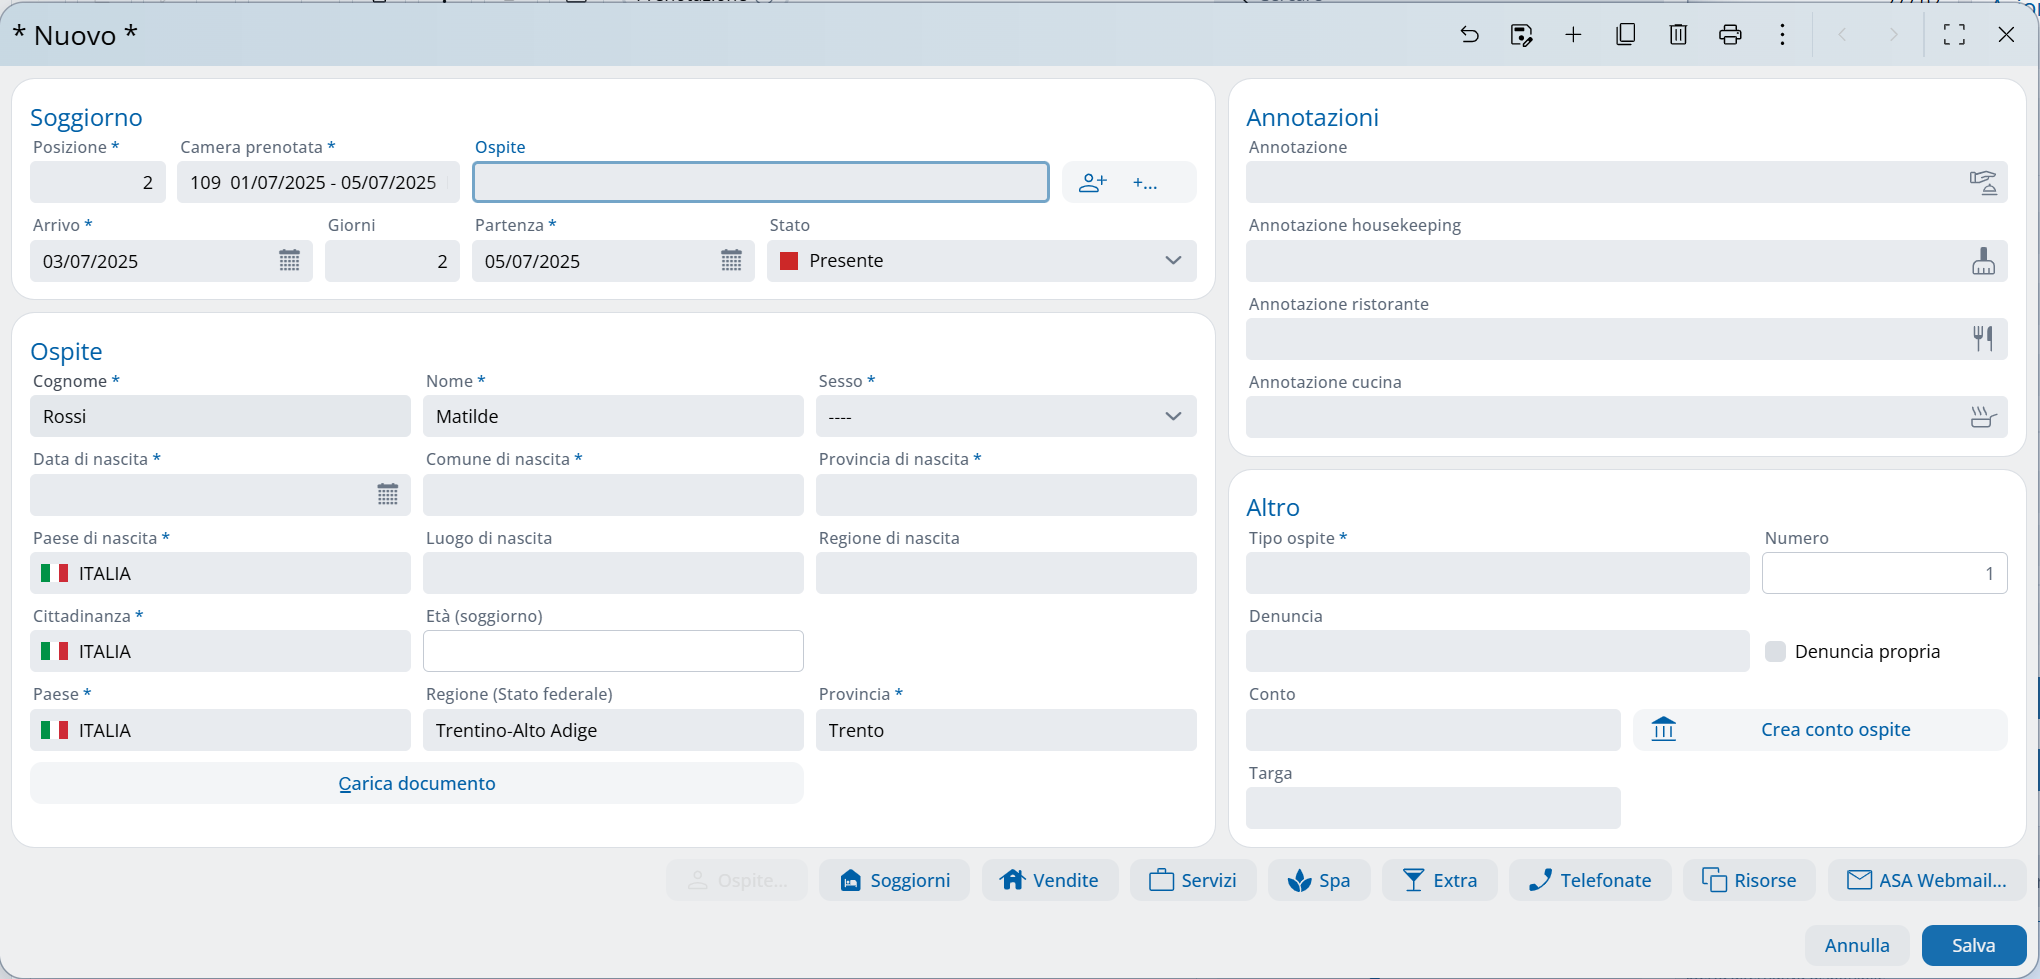2040x979 pixels.
Task: Click the add guest person icon
Action: click(x=1093, y=183)
